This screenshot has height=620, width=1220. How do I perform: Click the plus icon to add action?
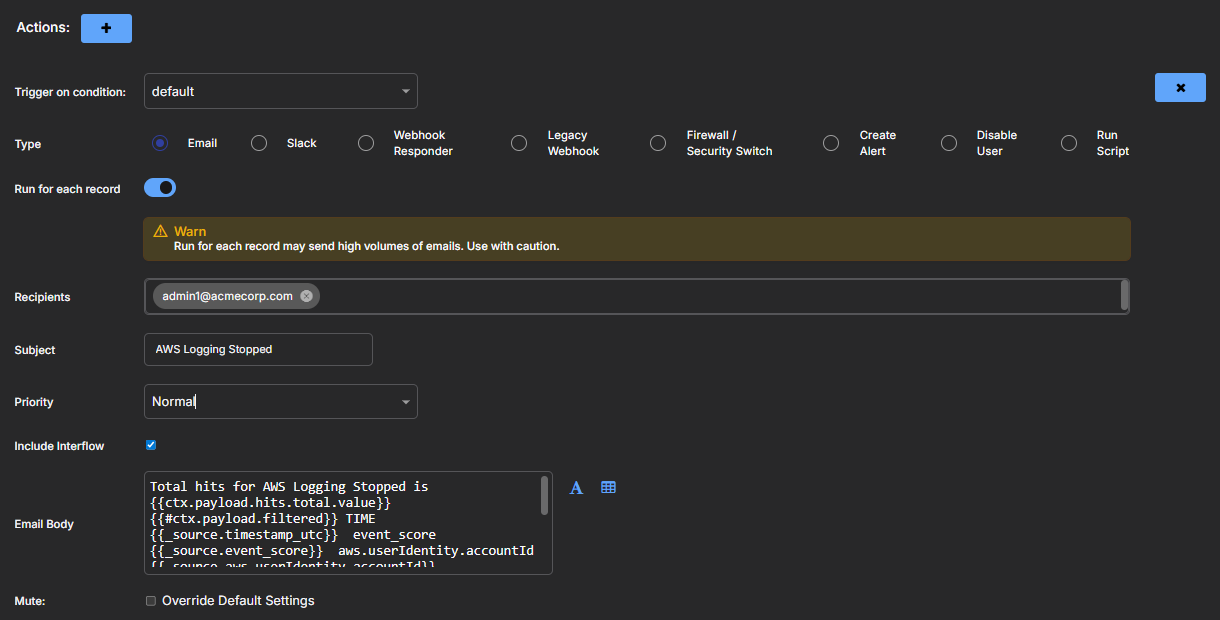(106, 28)
